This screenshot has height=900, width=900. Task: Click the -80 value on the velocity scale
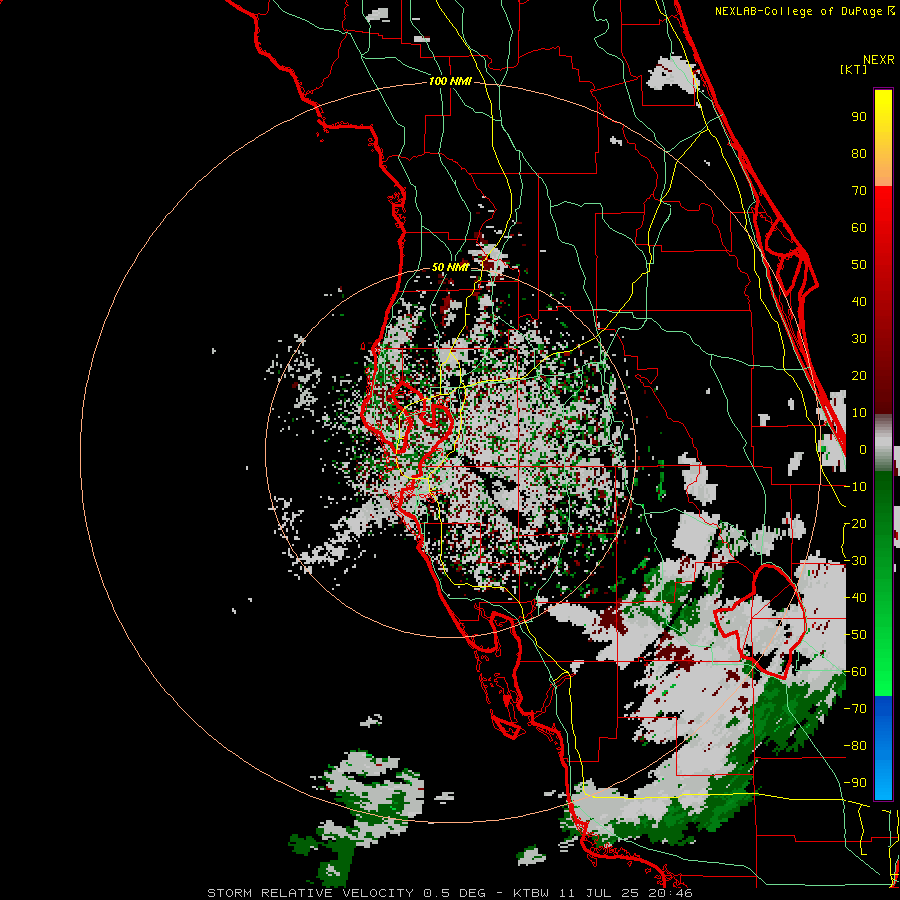pos(855,746)
